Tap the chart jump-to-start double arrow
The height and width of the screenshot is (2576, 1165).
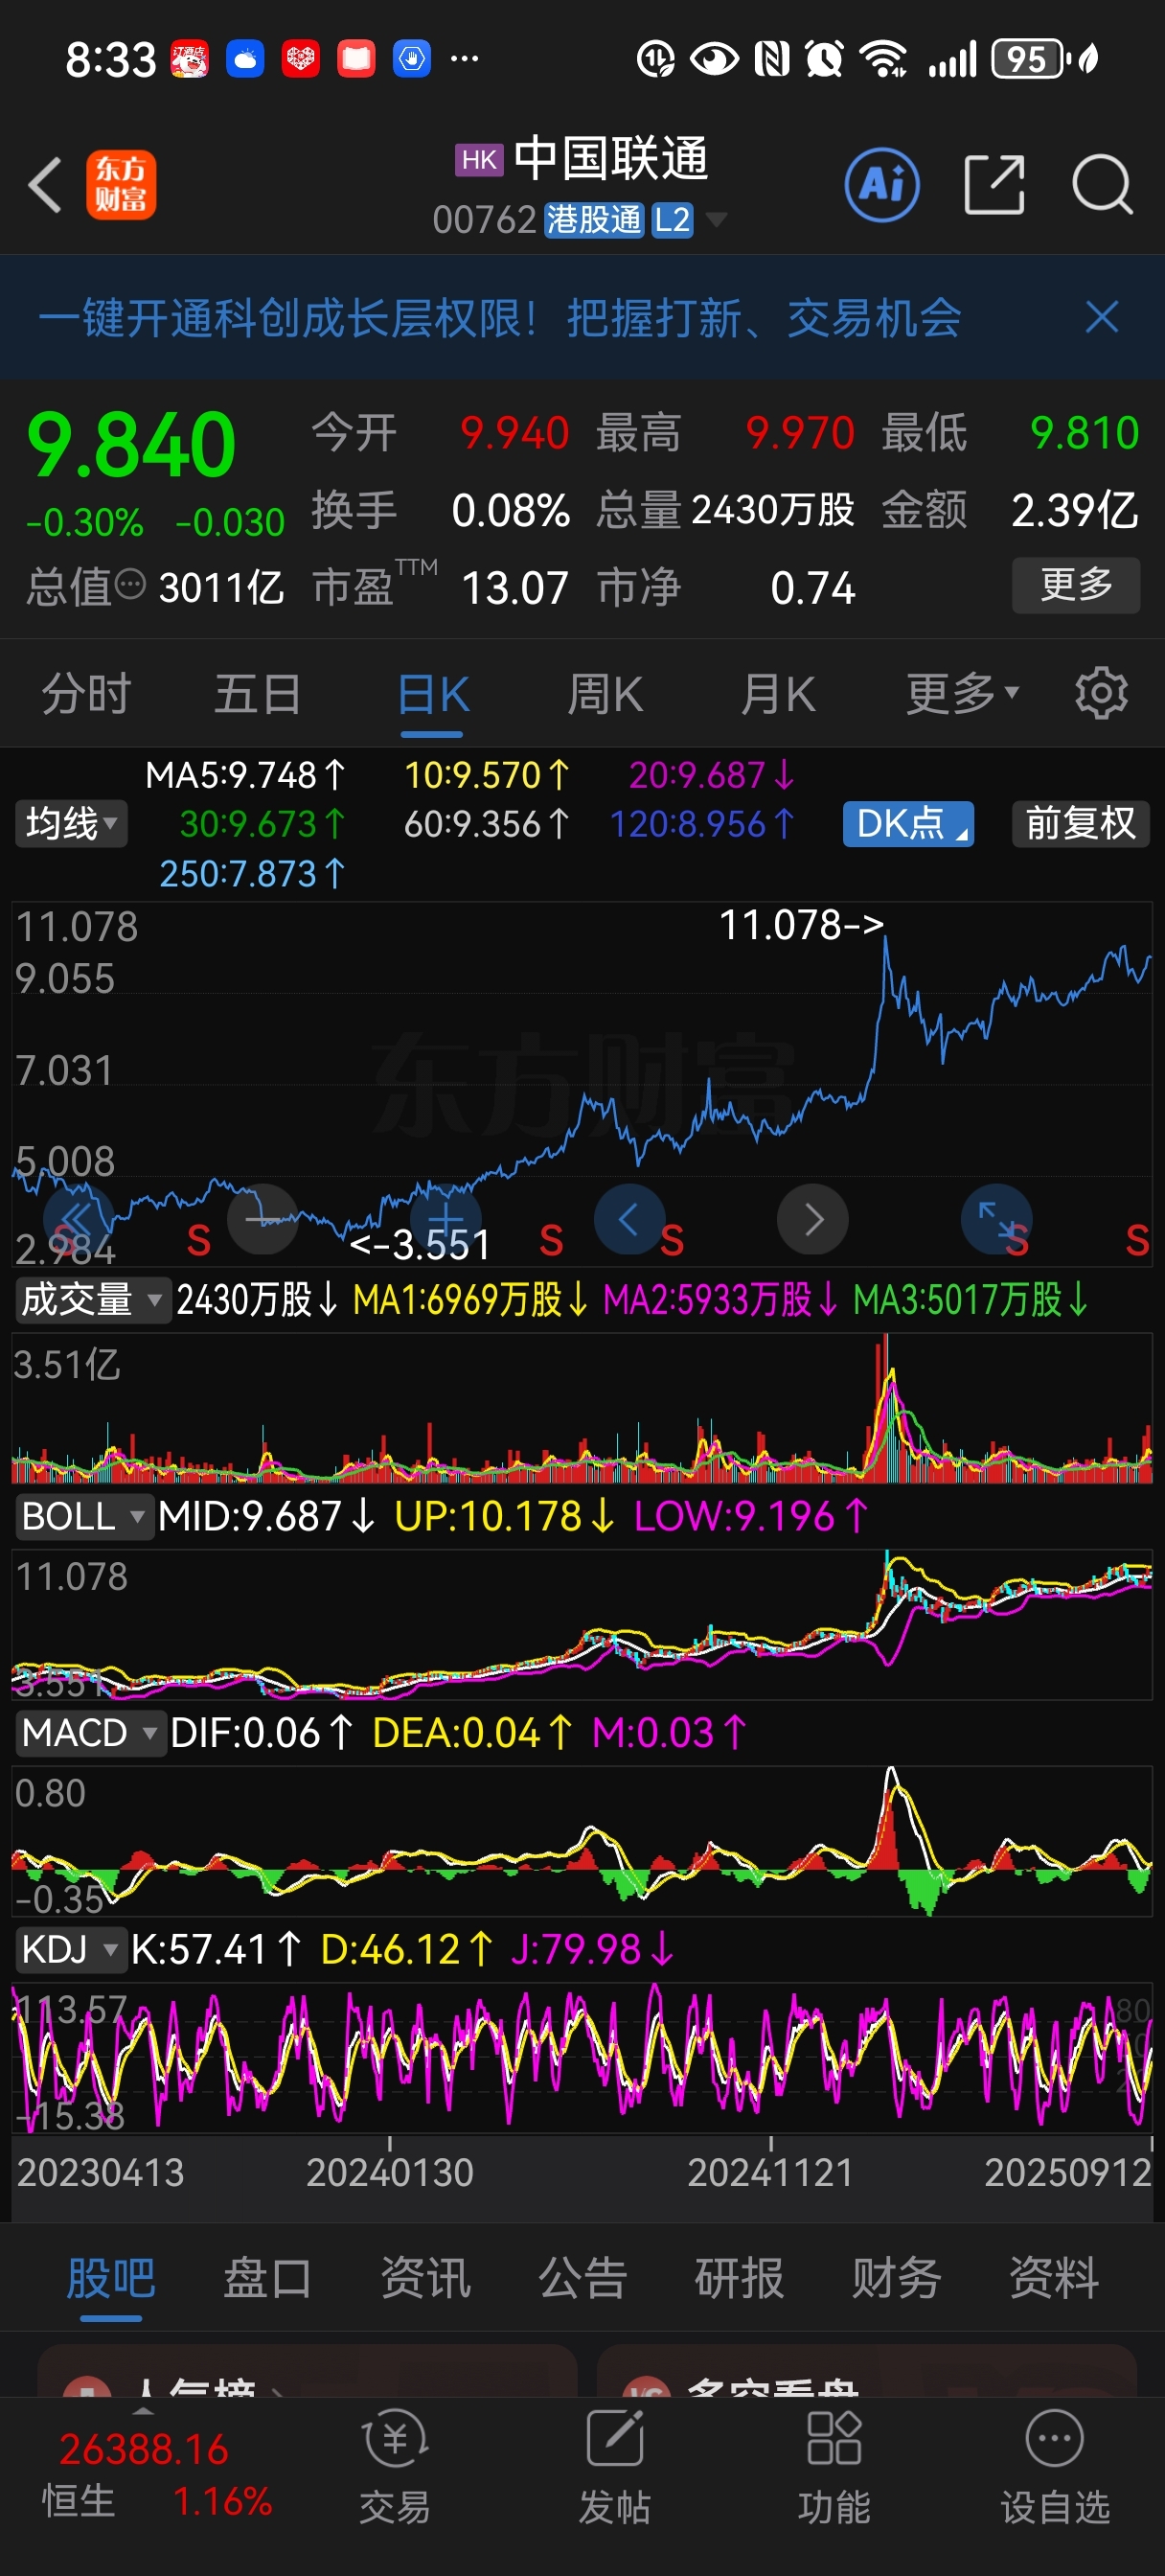click(78, 1219)
